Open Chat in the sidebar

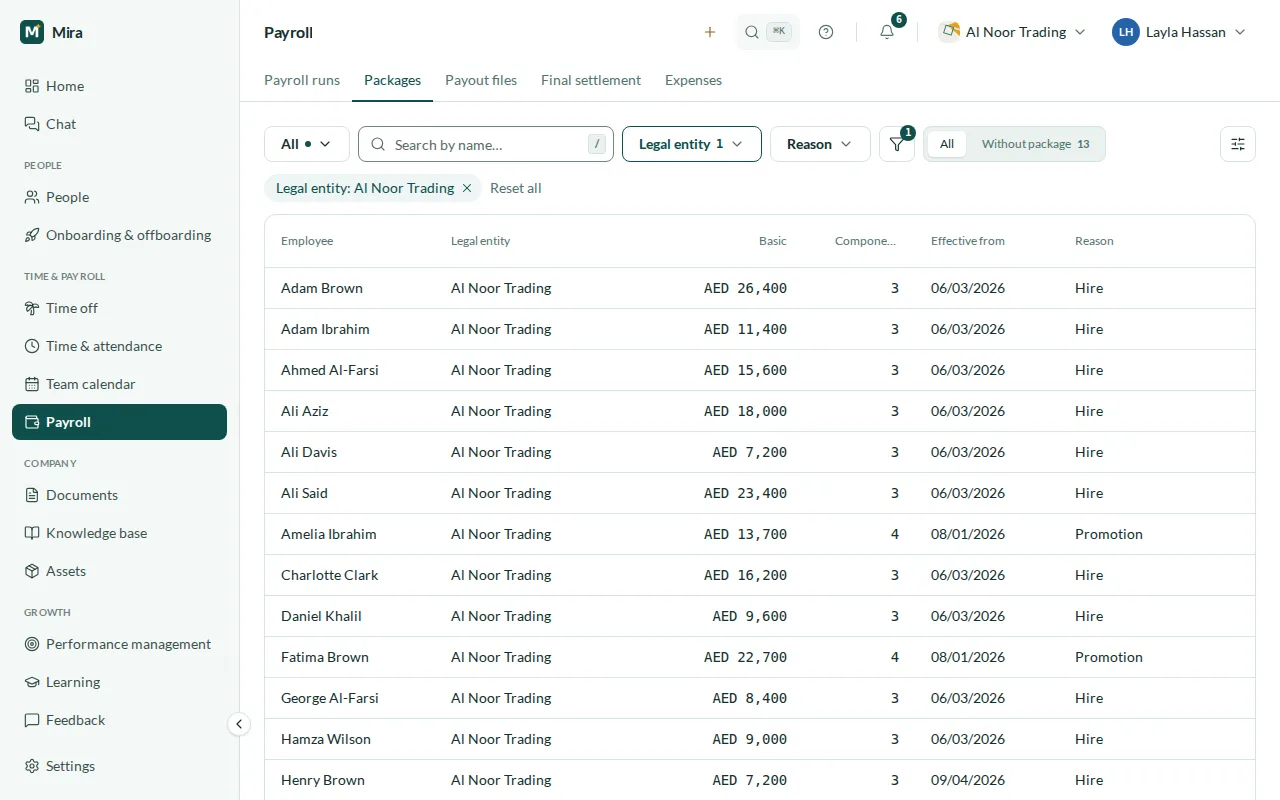coord(119,124)
